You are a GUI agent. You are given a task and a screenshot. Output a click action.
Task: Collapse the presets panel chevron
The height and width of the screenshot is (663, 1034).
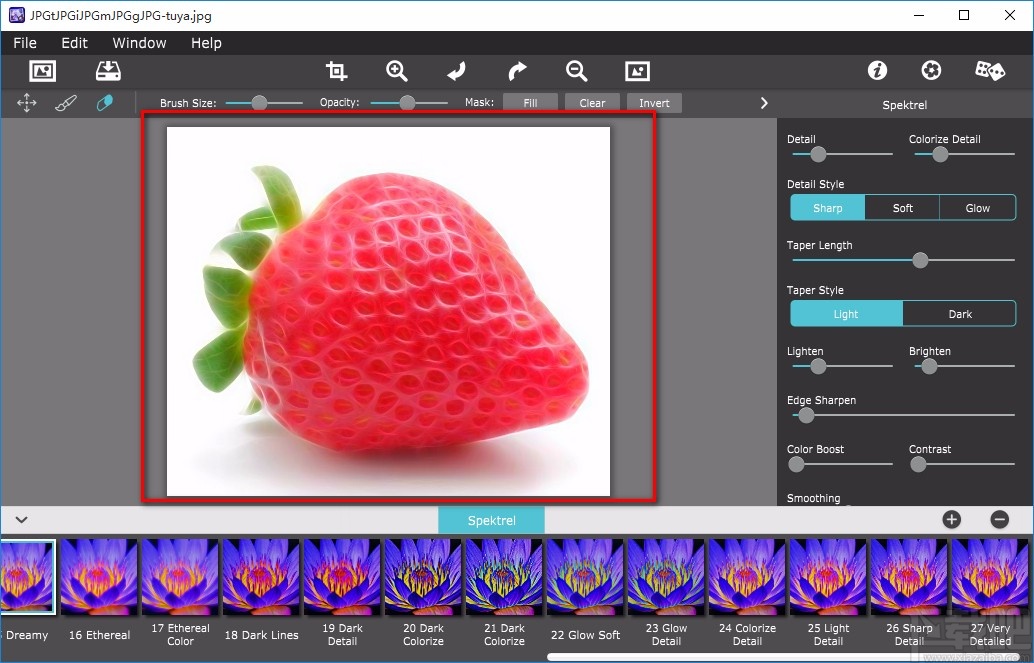click(x=21, y=520)
